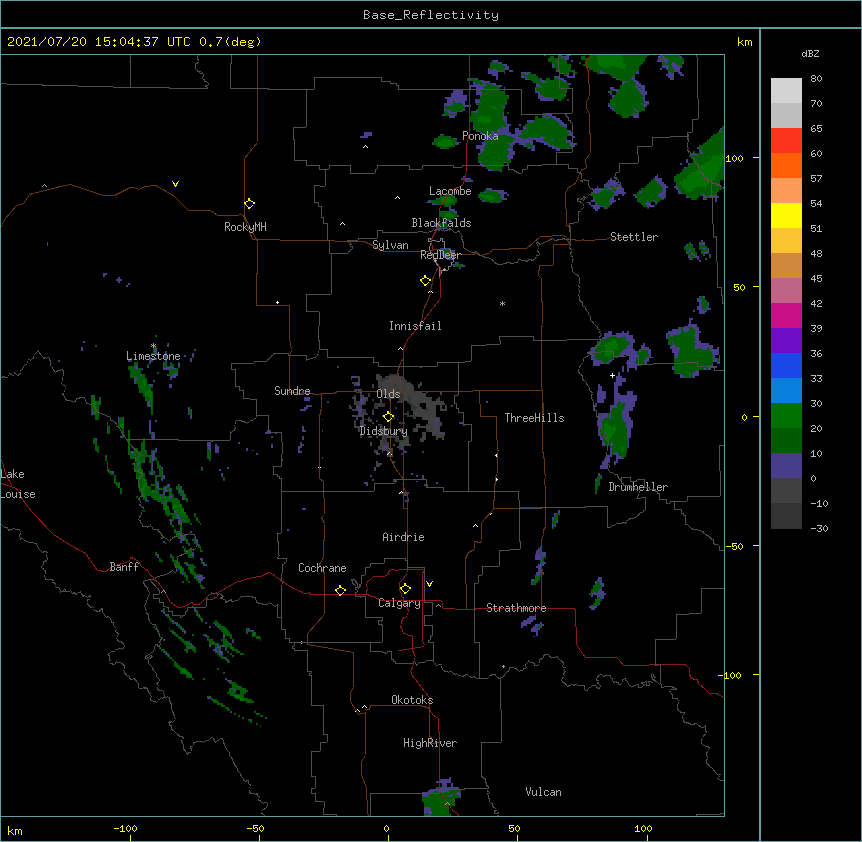
Task: Click the Sundre label
Action: 292,391
